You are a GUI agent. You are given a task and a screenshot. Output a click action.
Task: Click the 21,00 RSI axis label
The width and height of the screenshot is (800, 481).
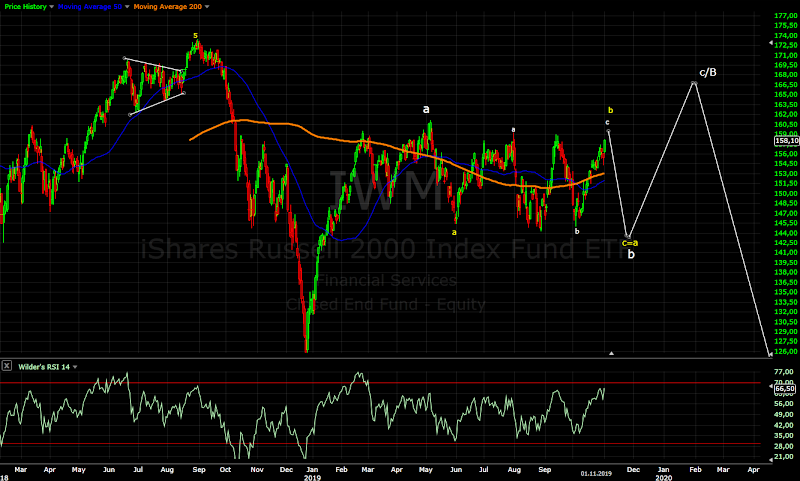(784, 457)
